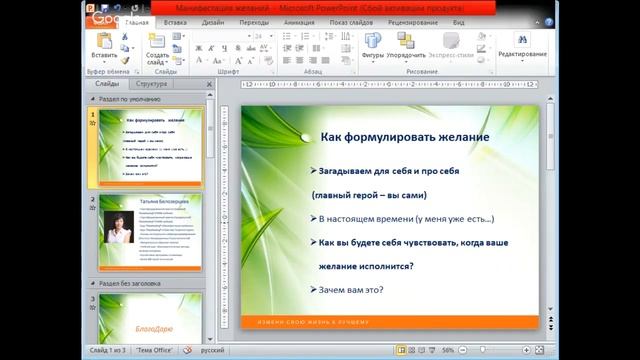
Task: Switch to the Анимация ribbon tab
Action: (299, 22)
